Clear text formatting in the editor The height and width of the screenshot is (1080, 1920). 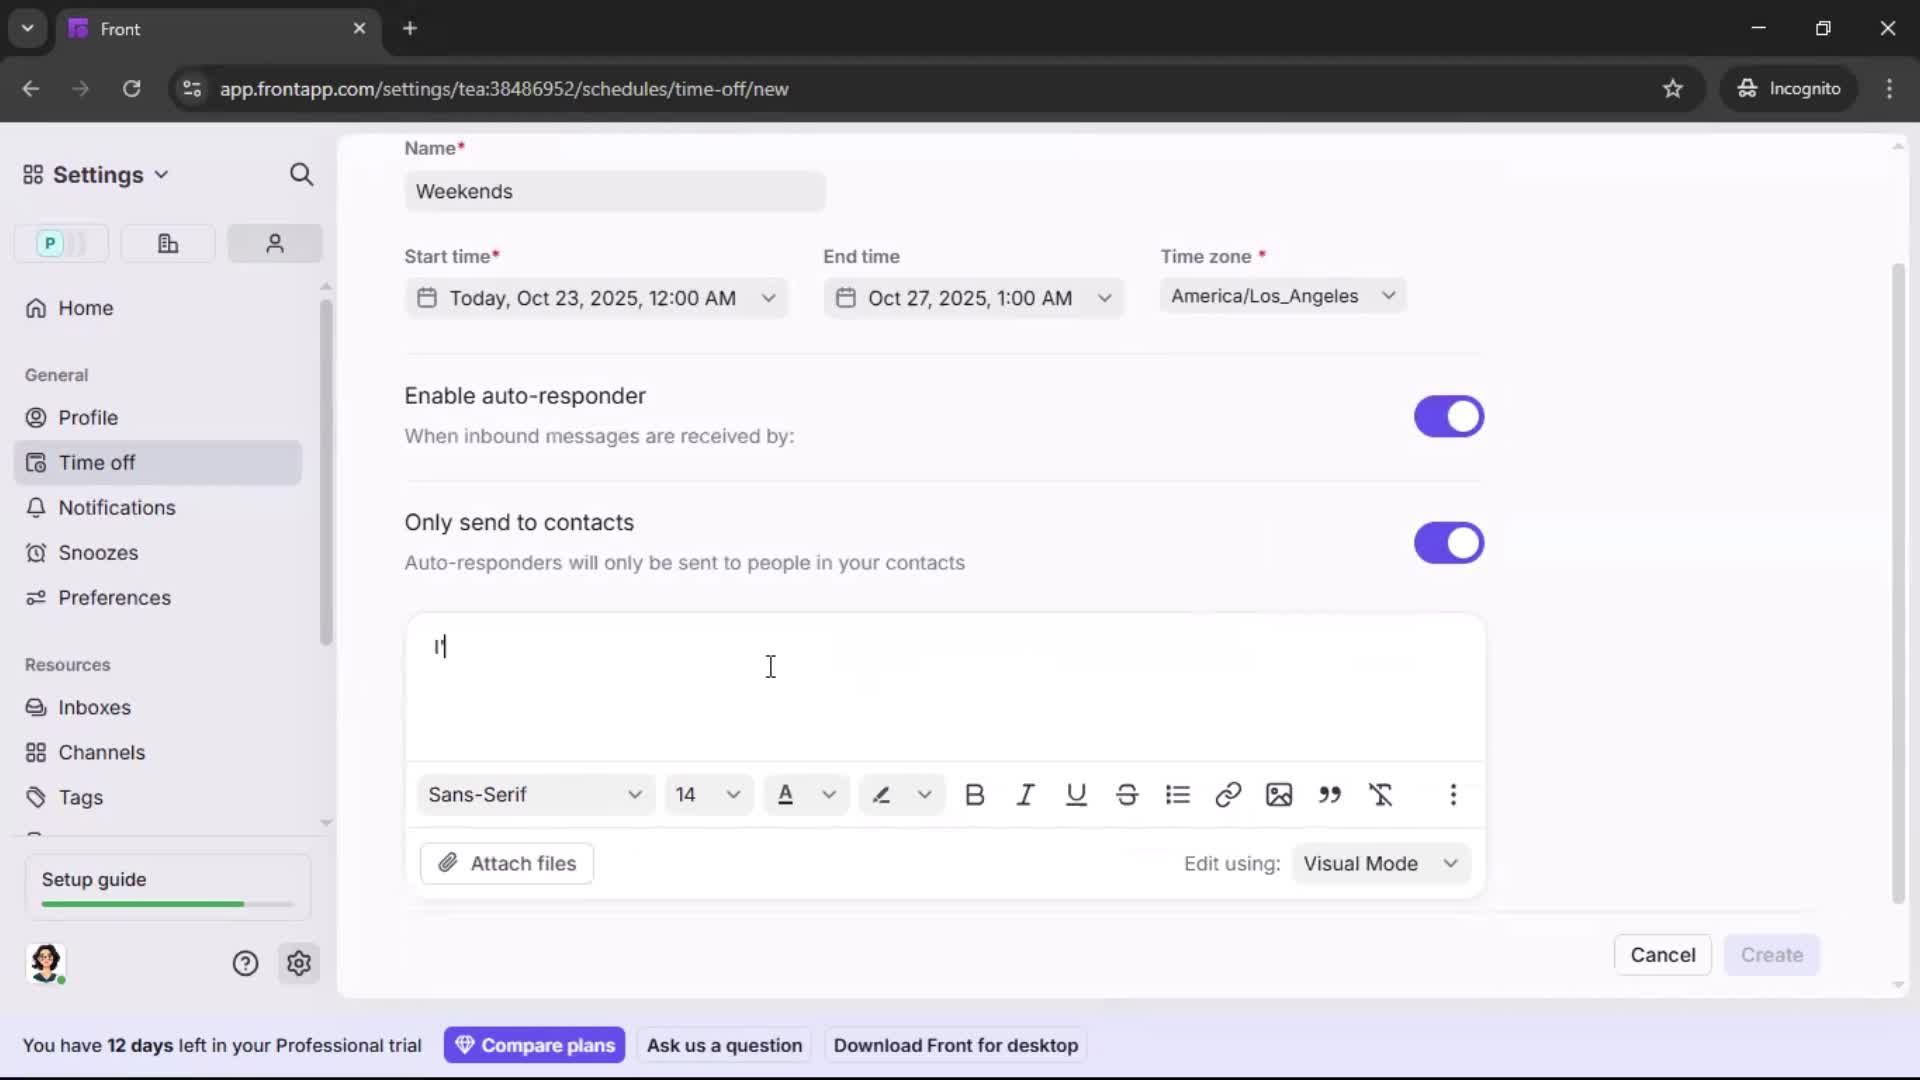click(1382, 794)
